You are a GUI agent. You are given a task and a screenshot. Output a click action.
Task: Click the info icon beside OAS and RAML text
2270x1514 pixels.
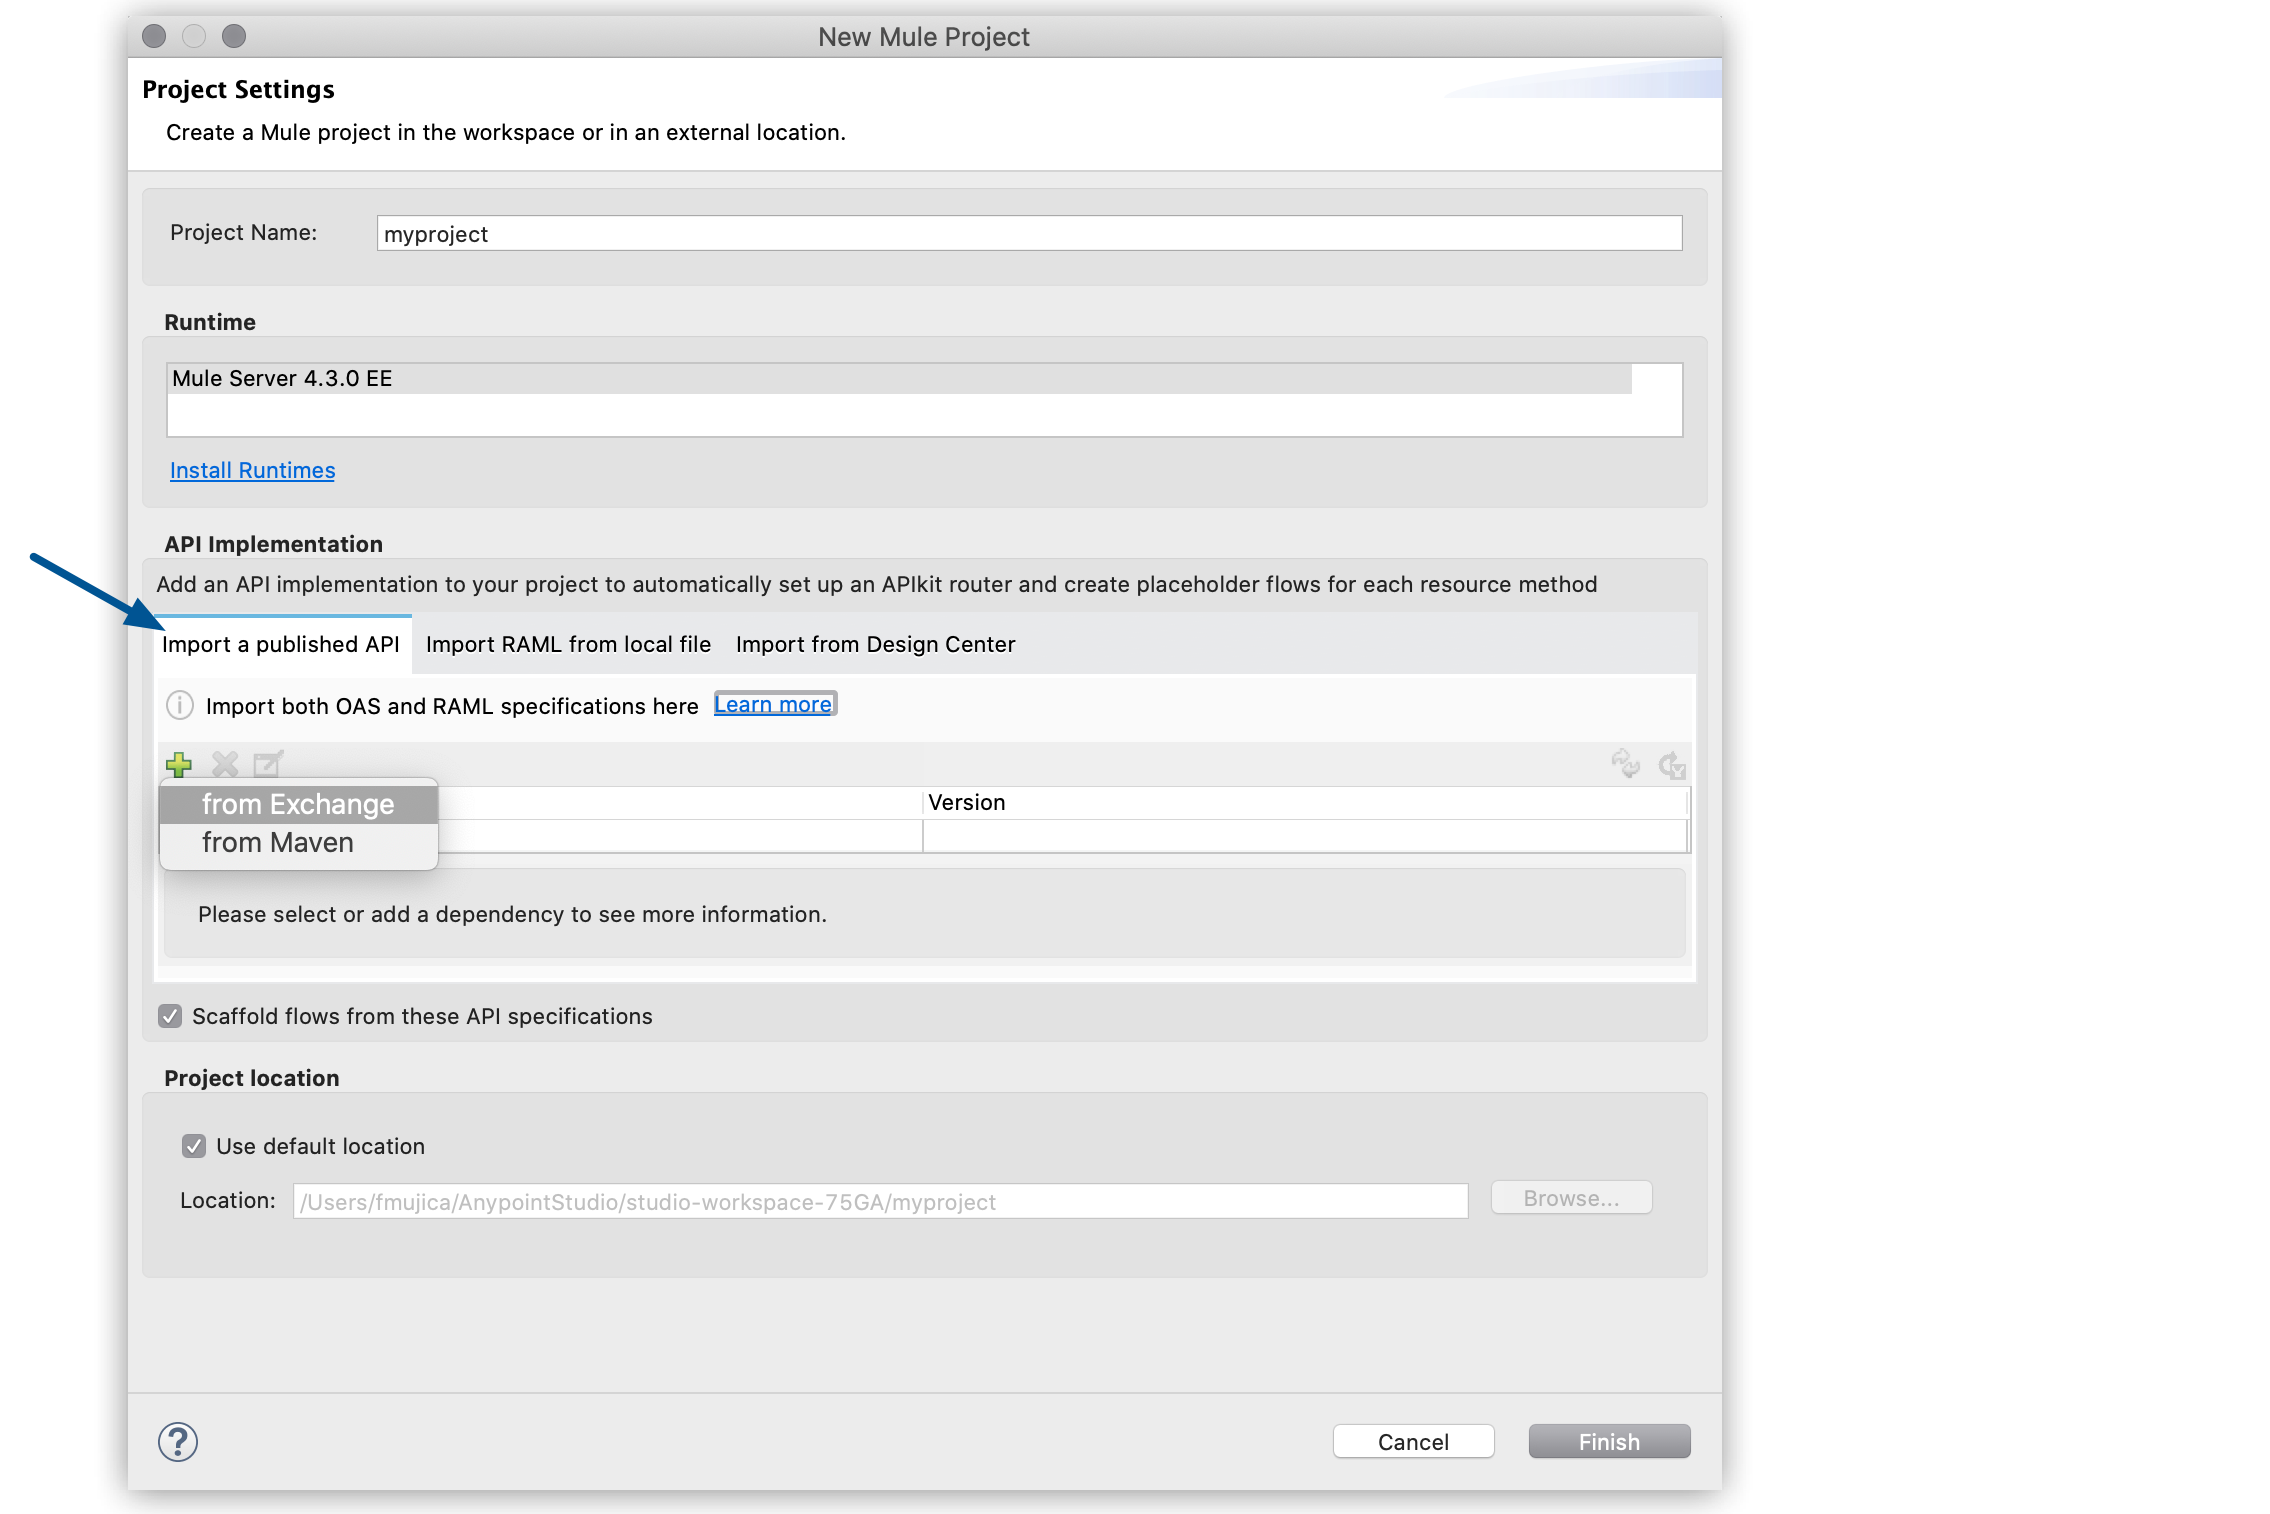(180, 705)
